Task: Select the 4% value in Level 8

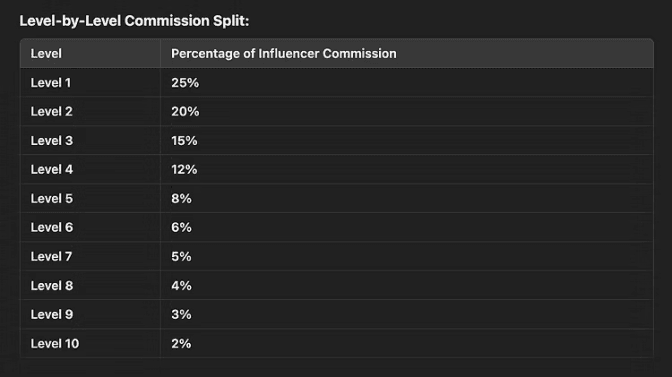Action: click(181, 285)
